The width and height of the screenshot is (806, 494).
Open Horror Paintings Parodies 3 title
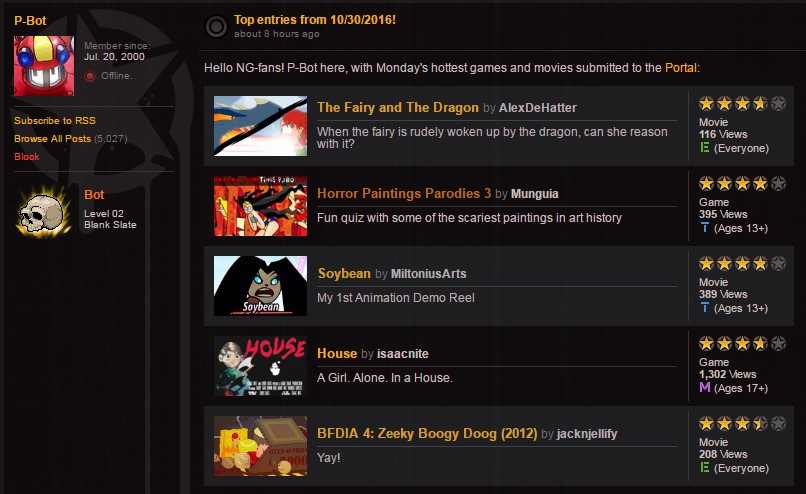coord(404,193)
